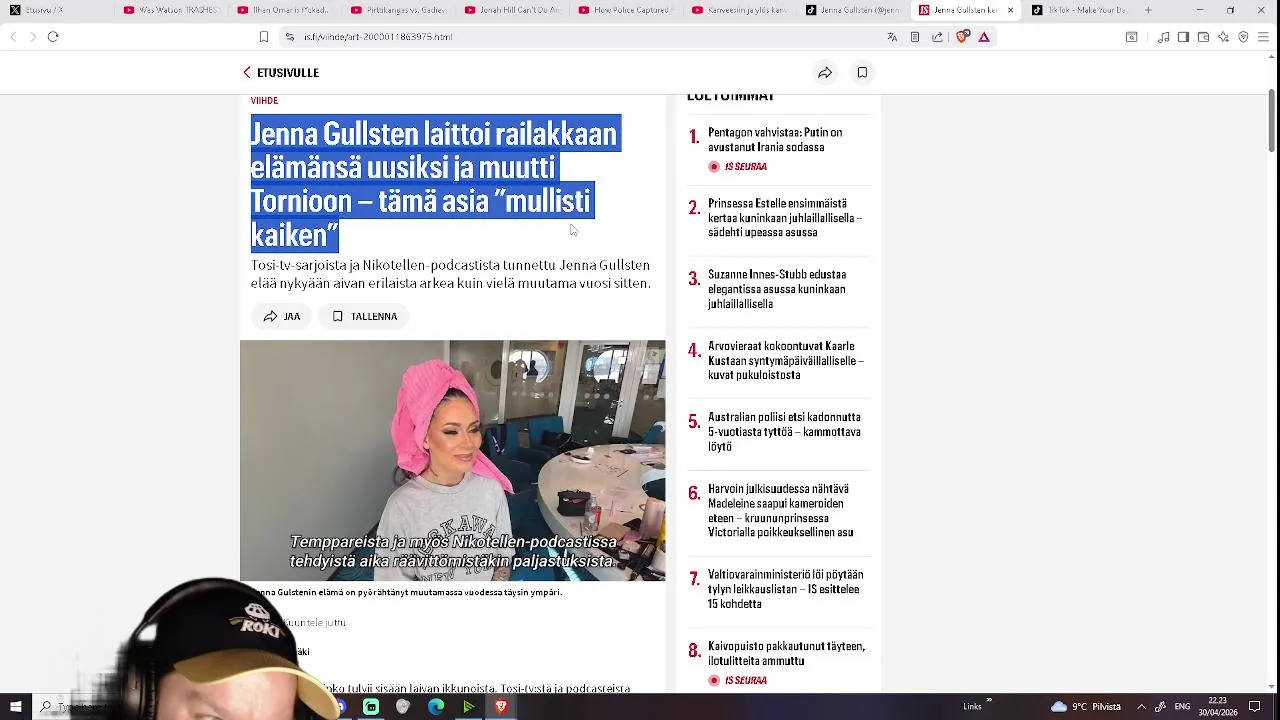The width and height of the screenshot is (1280, 720).
Task: Open Microsoft Edge from the taskbar
Action: (436, 707)
